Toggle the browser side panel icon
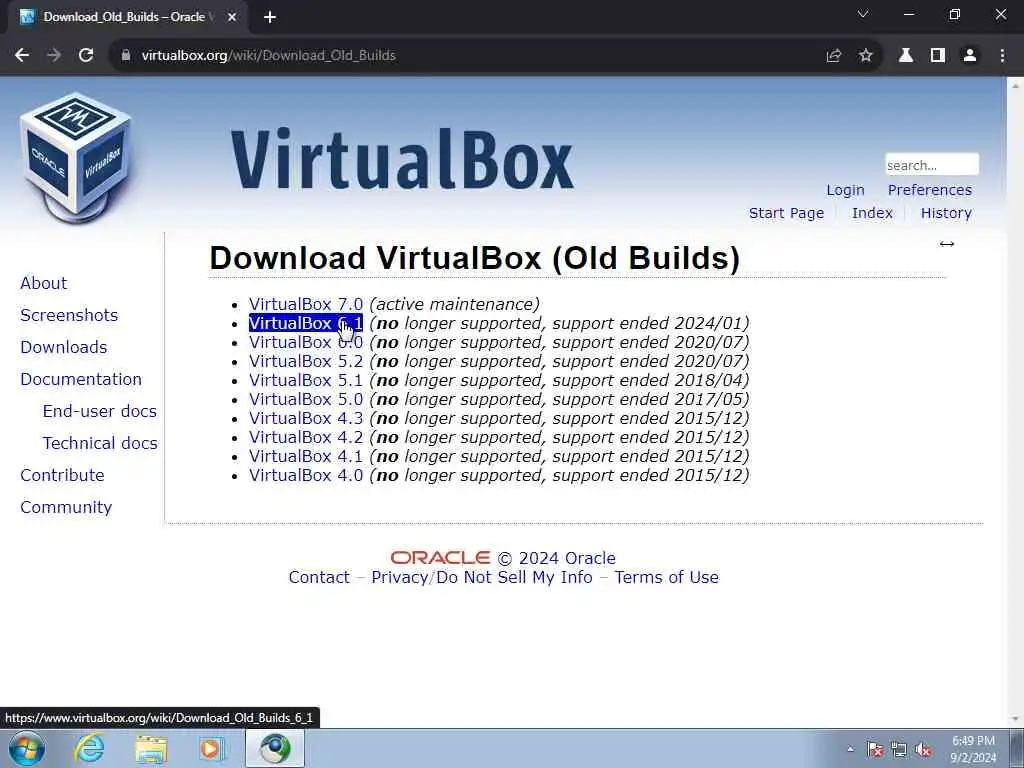Screen dimensions: 1024x768 [938, 56]
